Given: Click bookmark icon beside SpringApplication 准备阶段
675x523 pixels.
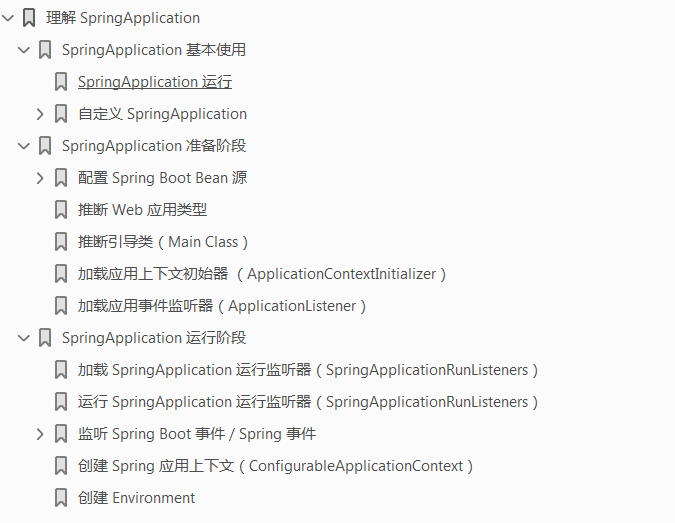Looking at the screenshot, I should 45,146.
